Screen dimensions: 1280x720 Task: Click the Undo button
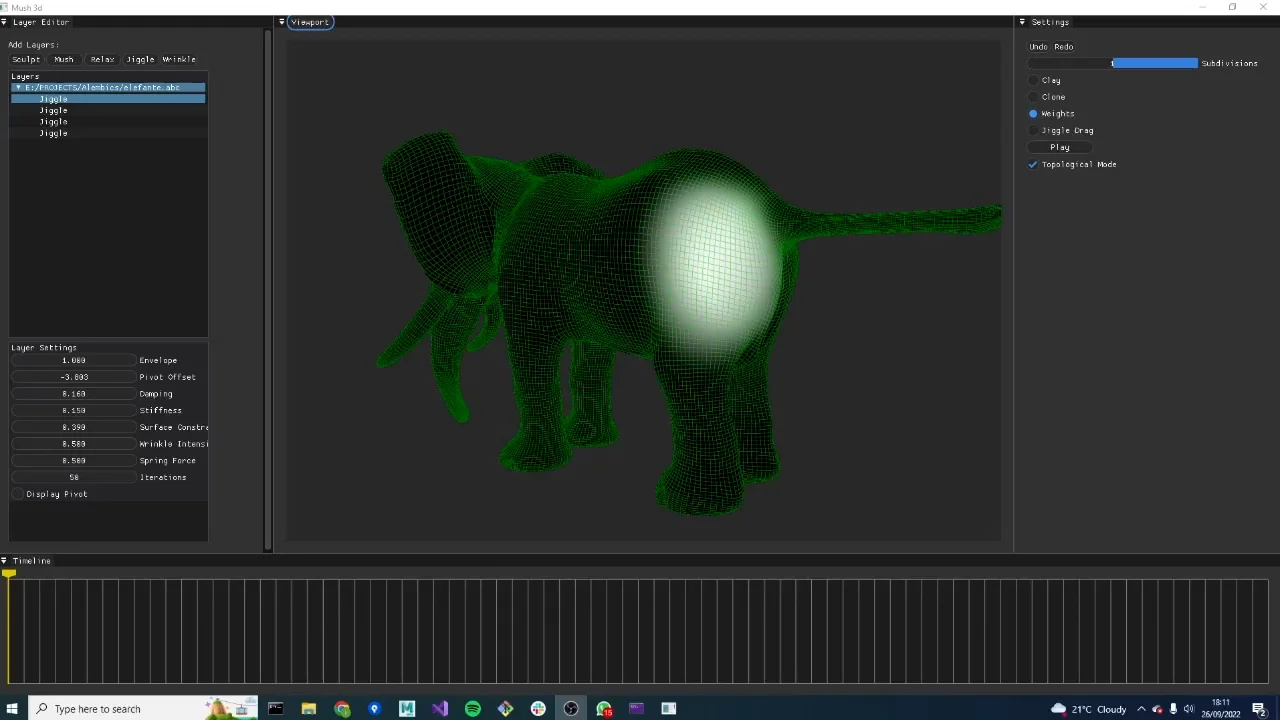coord(1039,47)
